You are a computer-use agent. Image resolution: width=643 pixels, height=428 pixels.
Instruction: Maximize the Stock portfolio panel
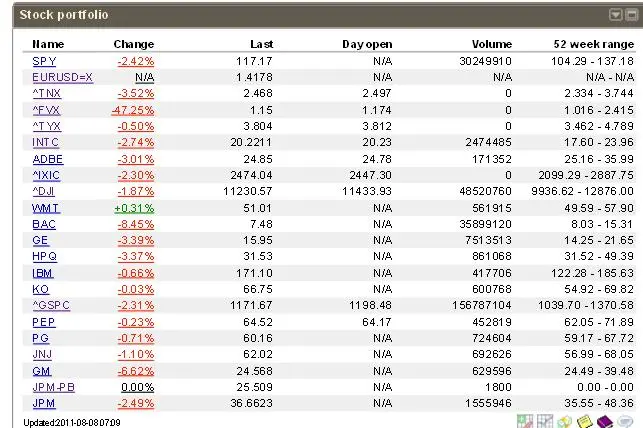pos(631,15)
